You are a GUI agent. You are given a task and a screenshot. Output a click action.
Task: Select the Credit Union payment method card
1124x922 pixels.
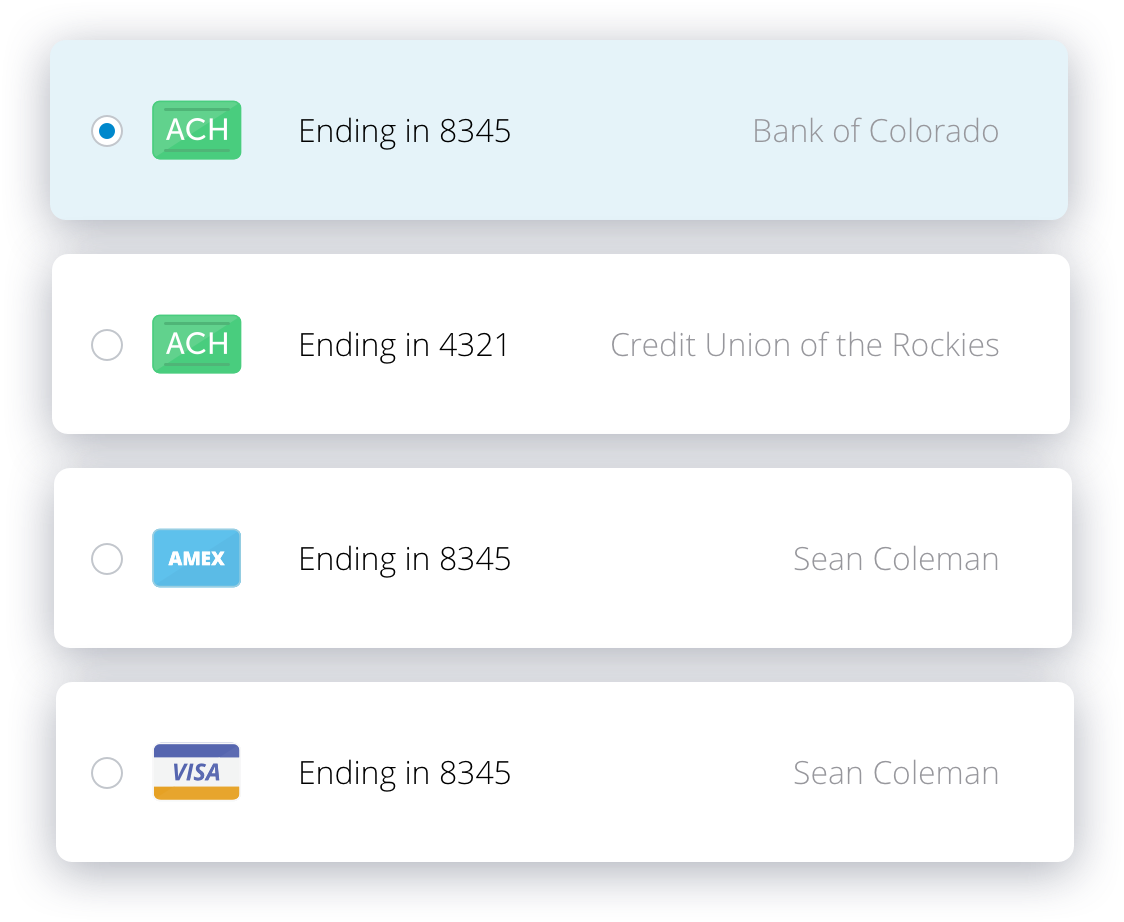click(x=561, y=344)
